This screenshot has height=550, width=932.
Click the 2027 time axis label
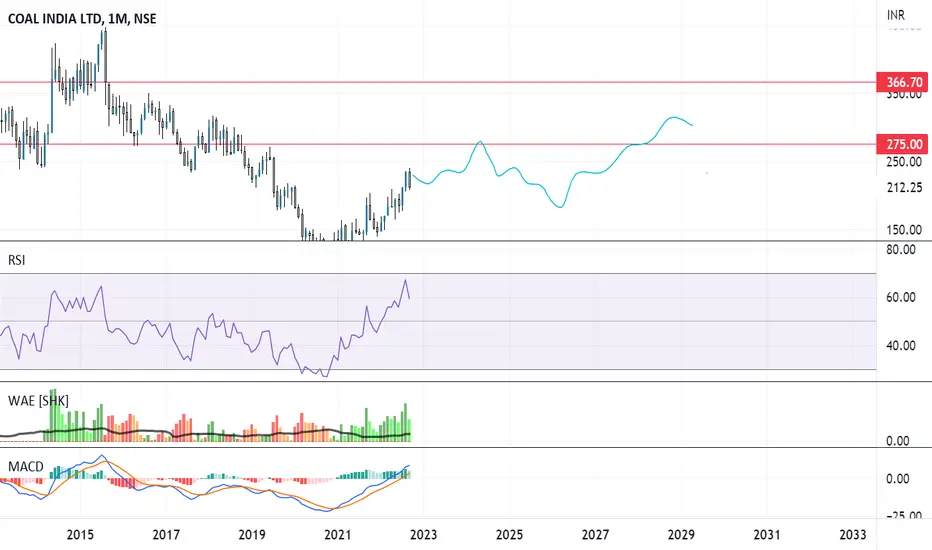click(595, 535)
